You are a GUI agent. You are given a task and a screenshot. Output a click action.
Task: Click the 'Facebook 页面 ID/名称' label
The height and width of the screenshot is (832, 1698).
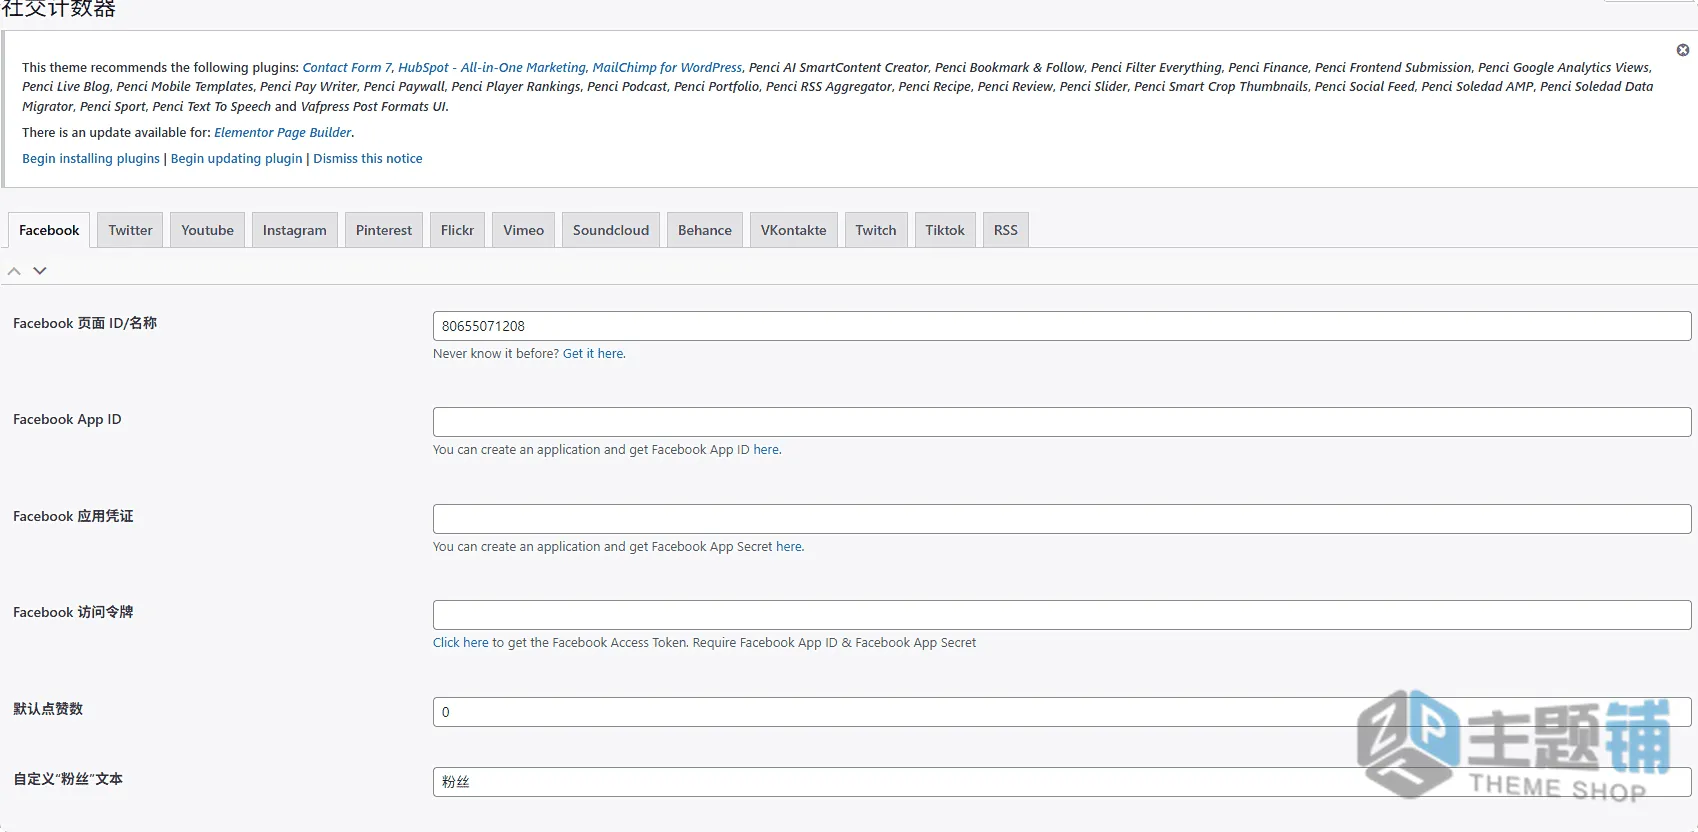tap(85, 323)
